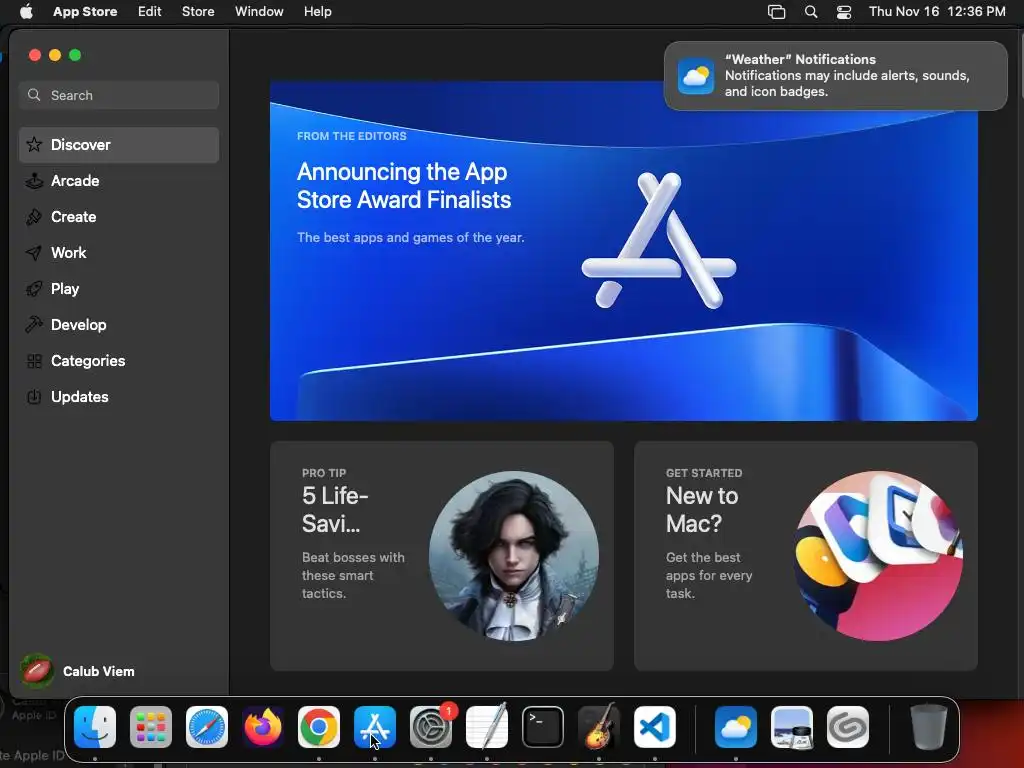Open System Settings from the Dock
Screen dimensions: 1024x768
tap(431, 727)
